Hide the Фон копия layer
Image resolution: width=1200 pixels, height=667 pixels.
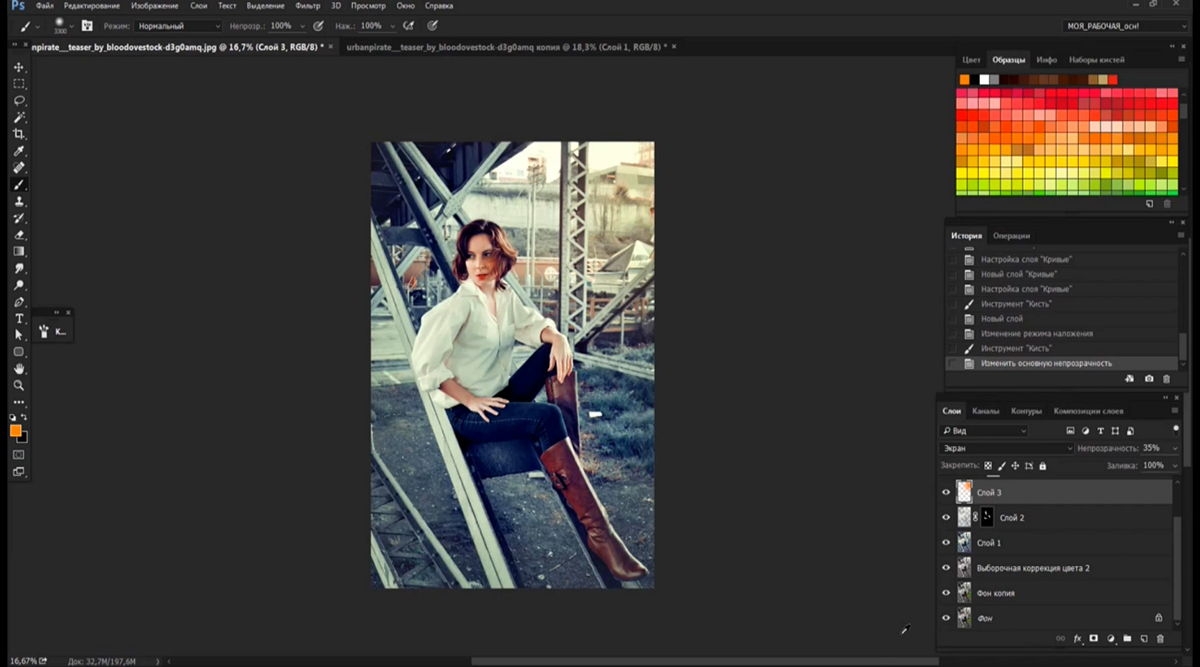946,593
